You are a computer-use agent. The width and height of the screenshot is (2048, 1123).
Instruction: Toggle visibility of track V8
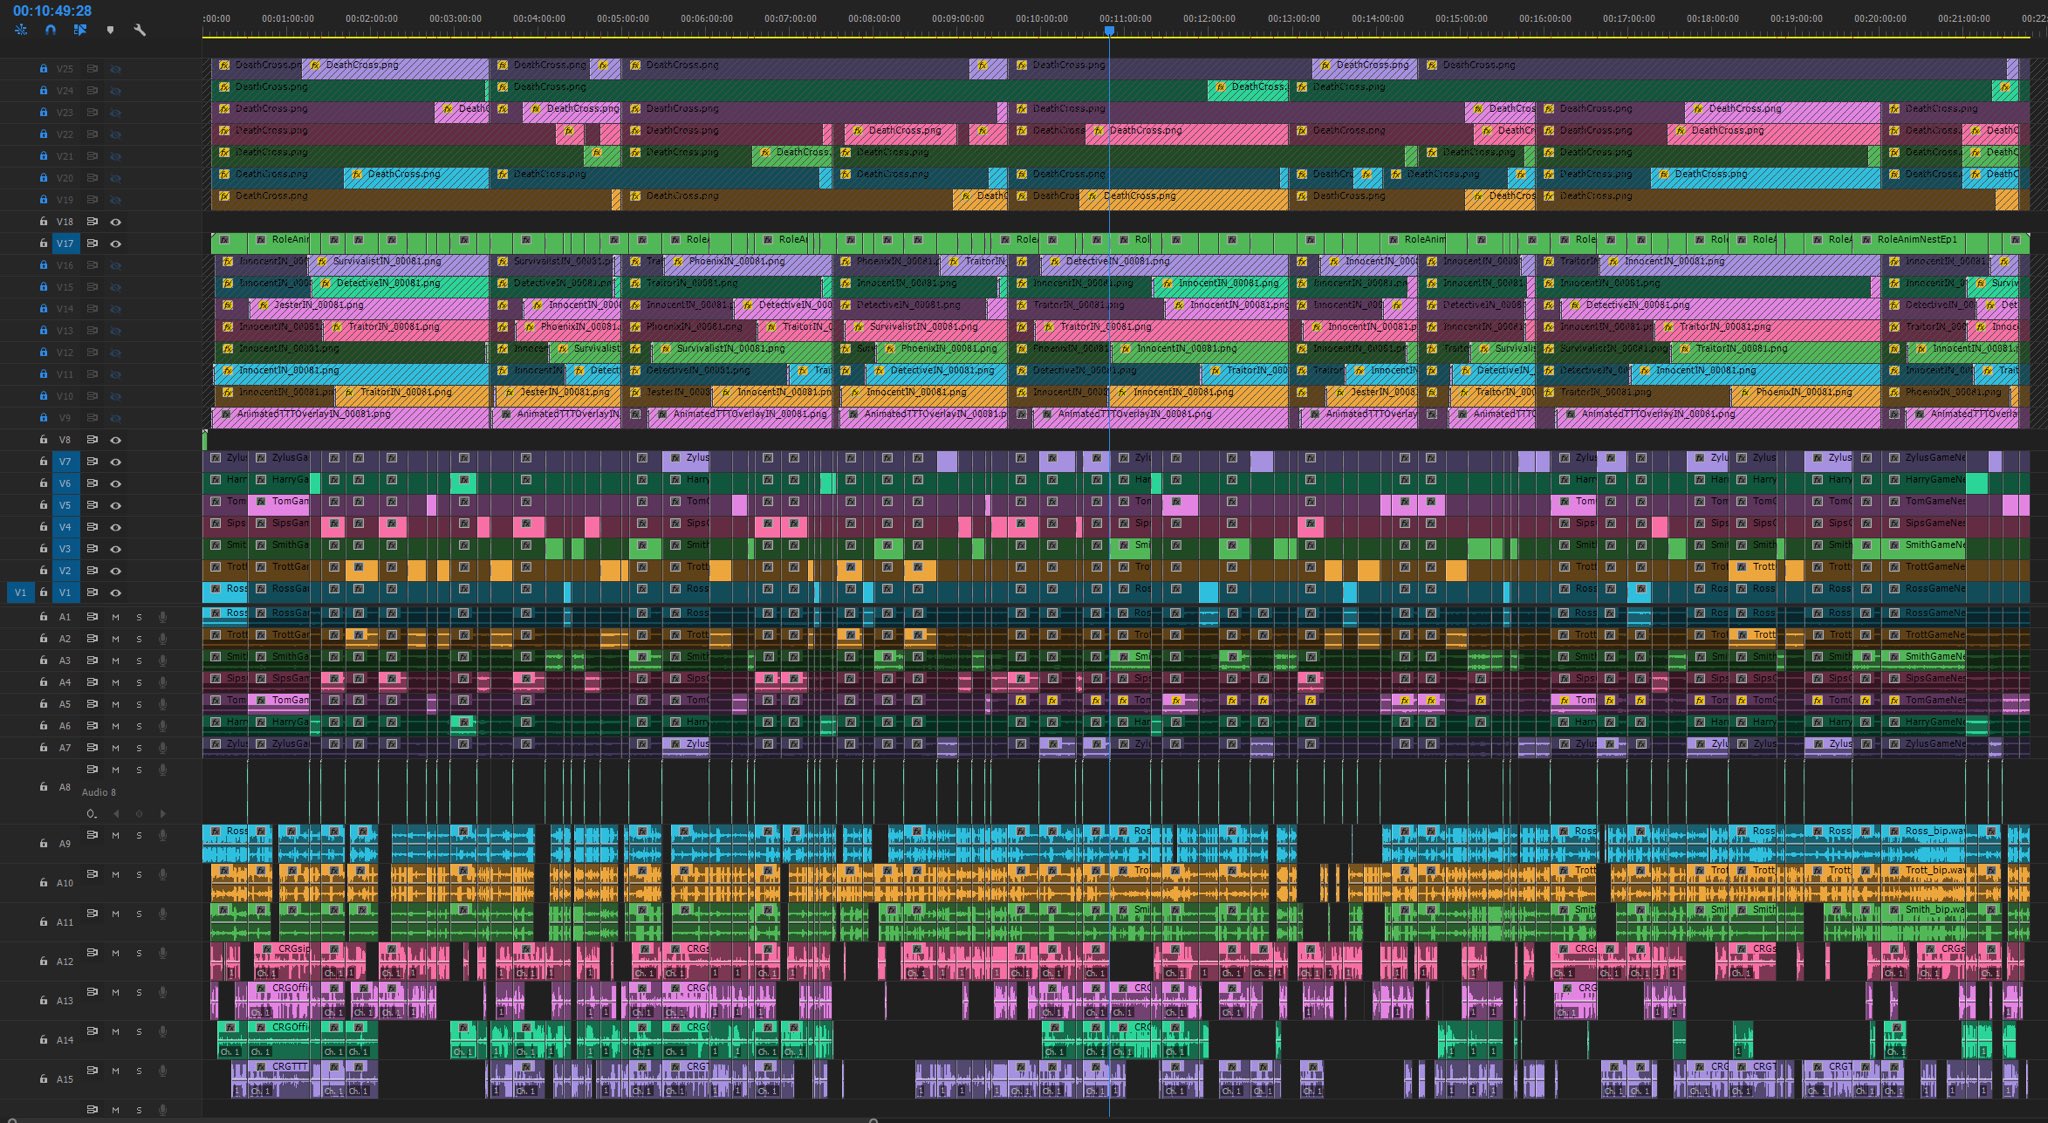coord(116,440)
